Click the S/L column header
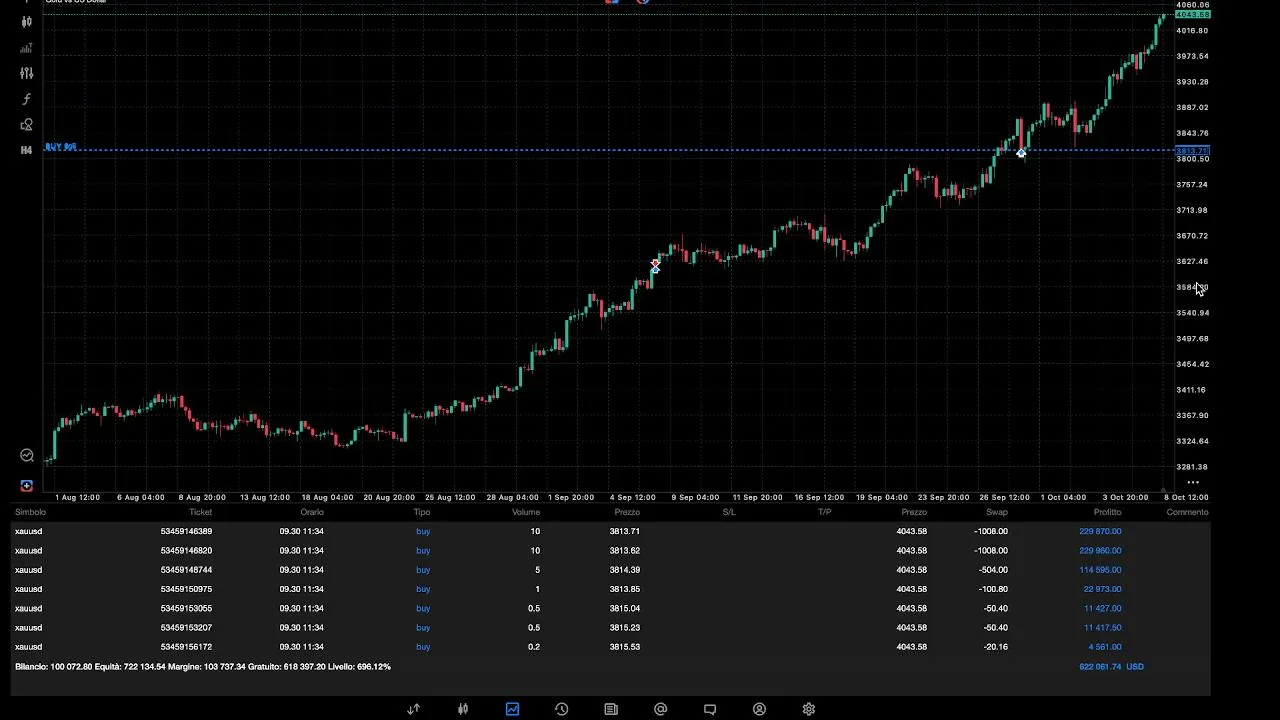This screenshot has width=1280, height=720. 729,512
